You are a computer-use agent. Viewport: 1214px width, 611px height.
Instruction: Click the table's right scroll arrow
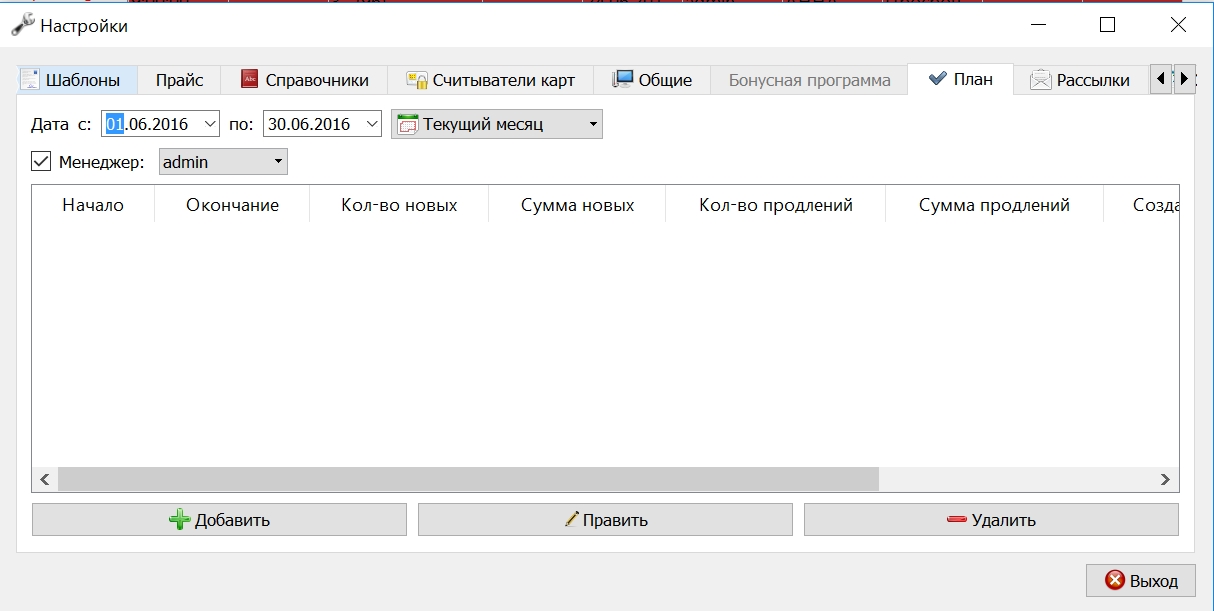[1166, 479]
